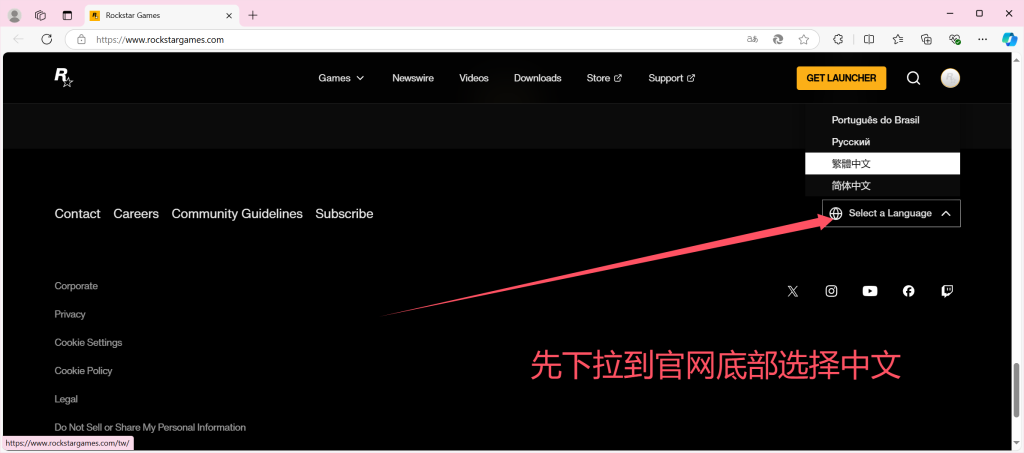Image resolution: width=1024 pixels, height=453 pixels.
Task: Click the Rockstar Games logo
Action: coord(63,78)
